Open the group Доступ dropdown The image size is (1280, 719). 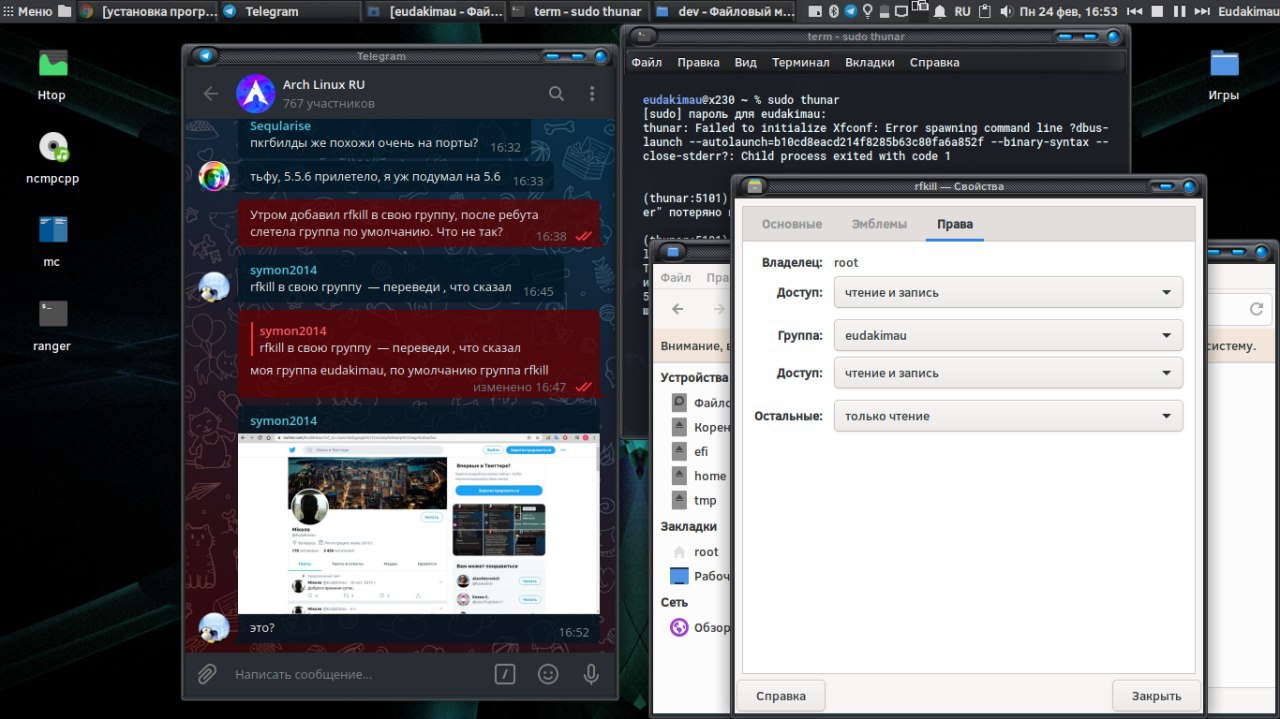[1008, 373]
